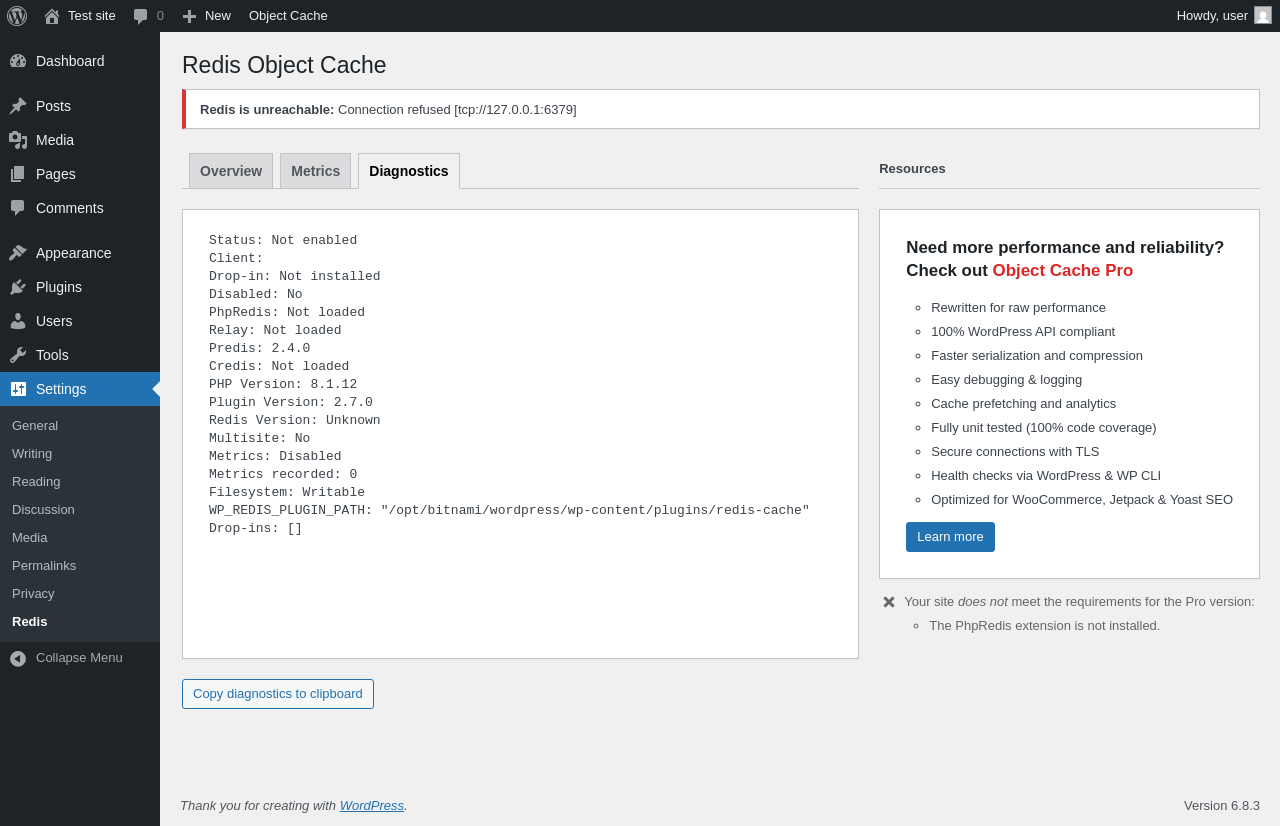
Task: Click the Tools wrench icon
Action: pyautogui.click(x=18, y=355)
